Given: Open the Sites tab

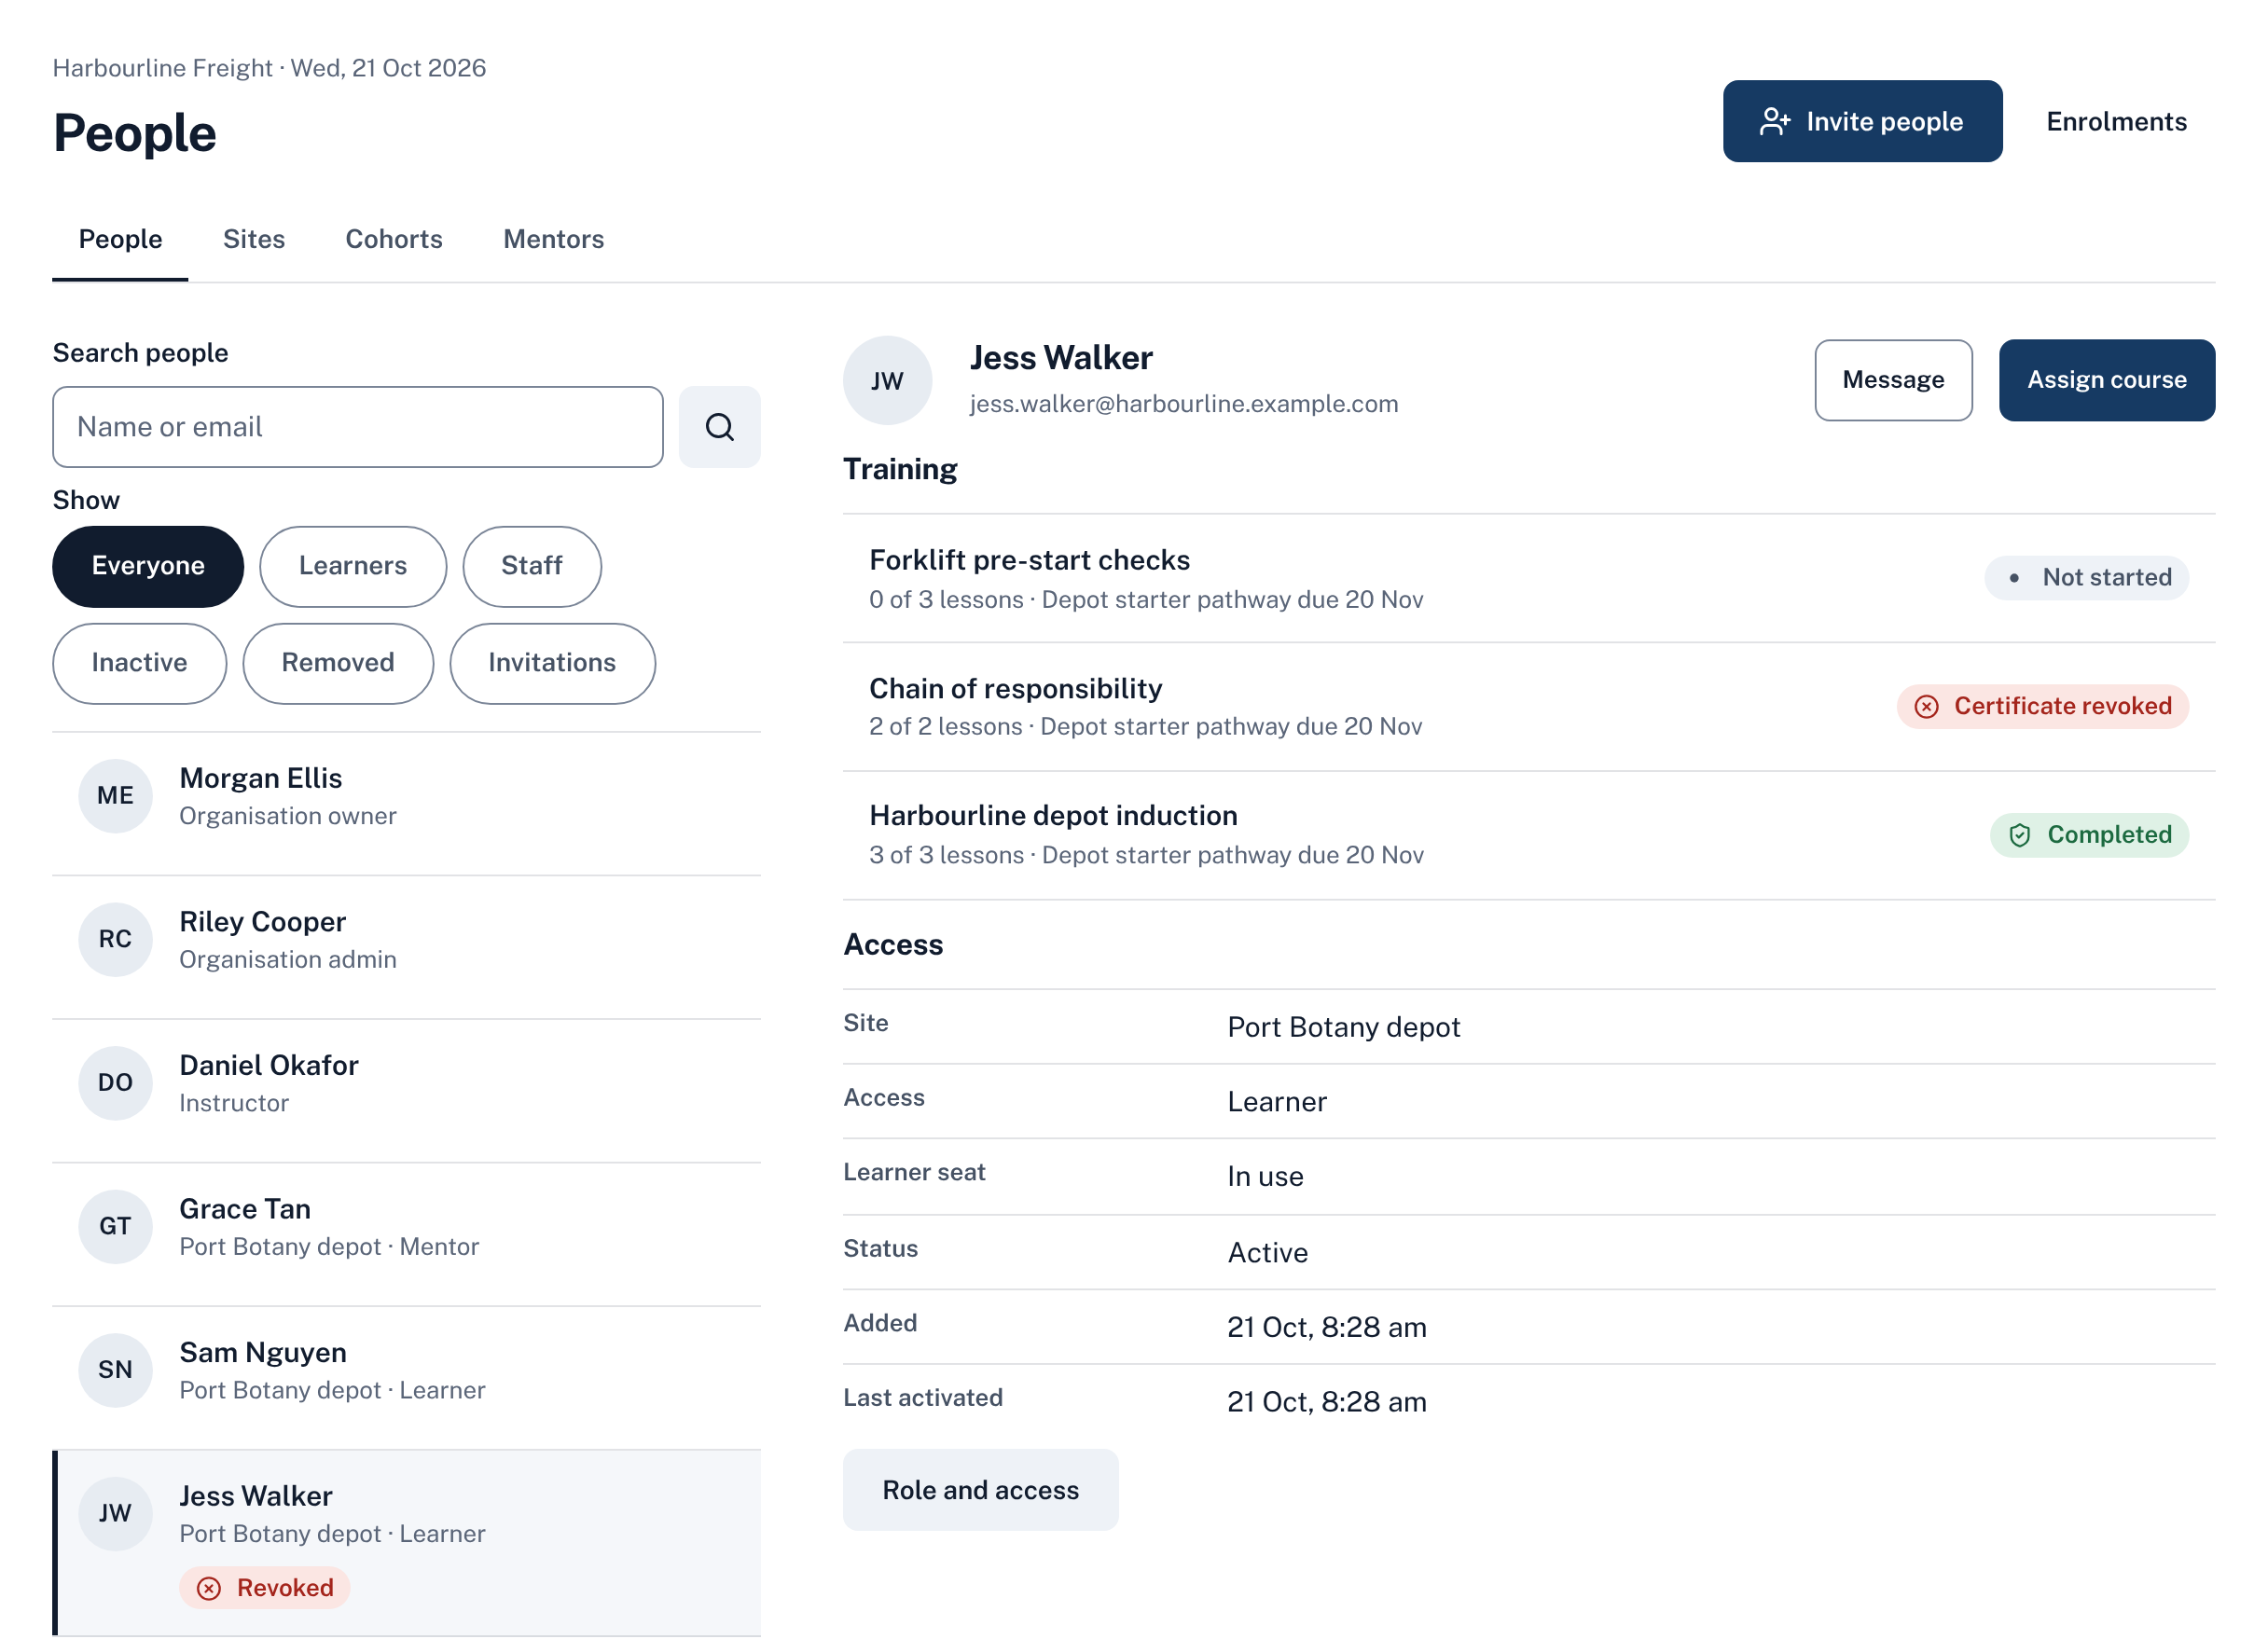Looking at the screenshot, I should coord(254,240).
